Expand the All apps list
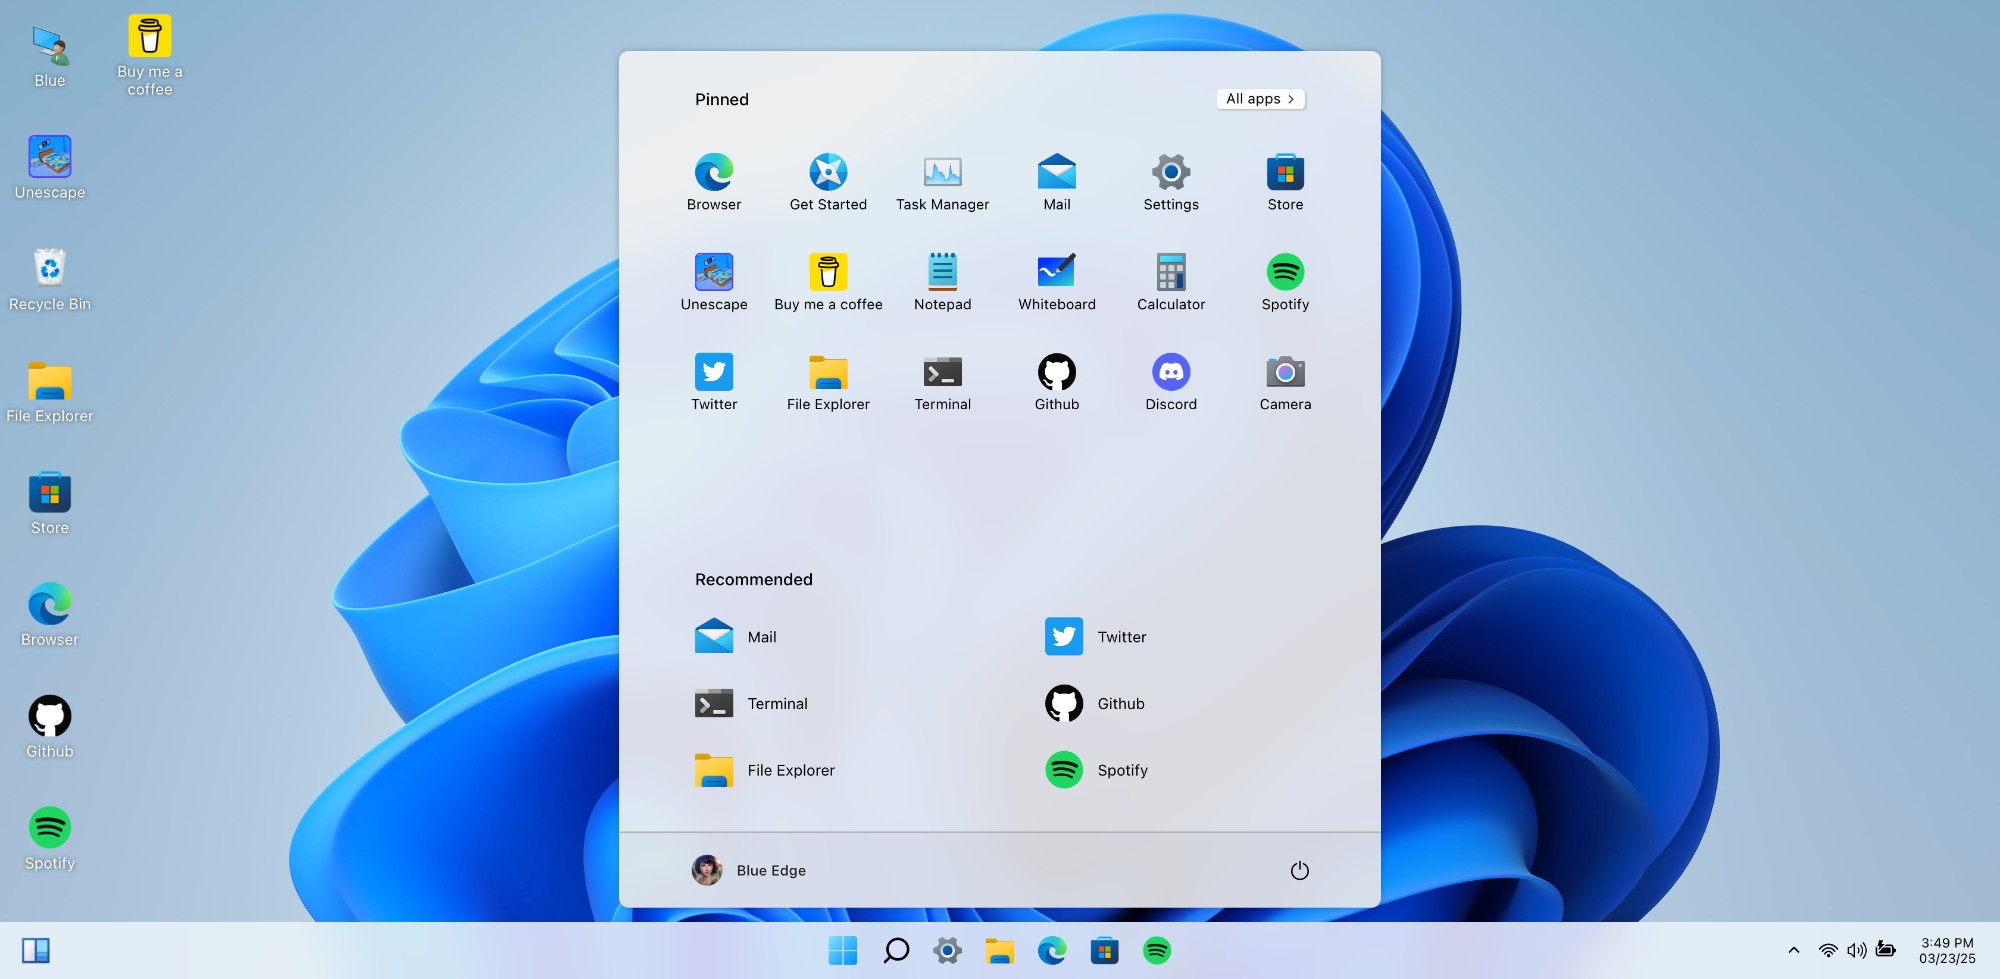 click(x=1260, y=99)
